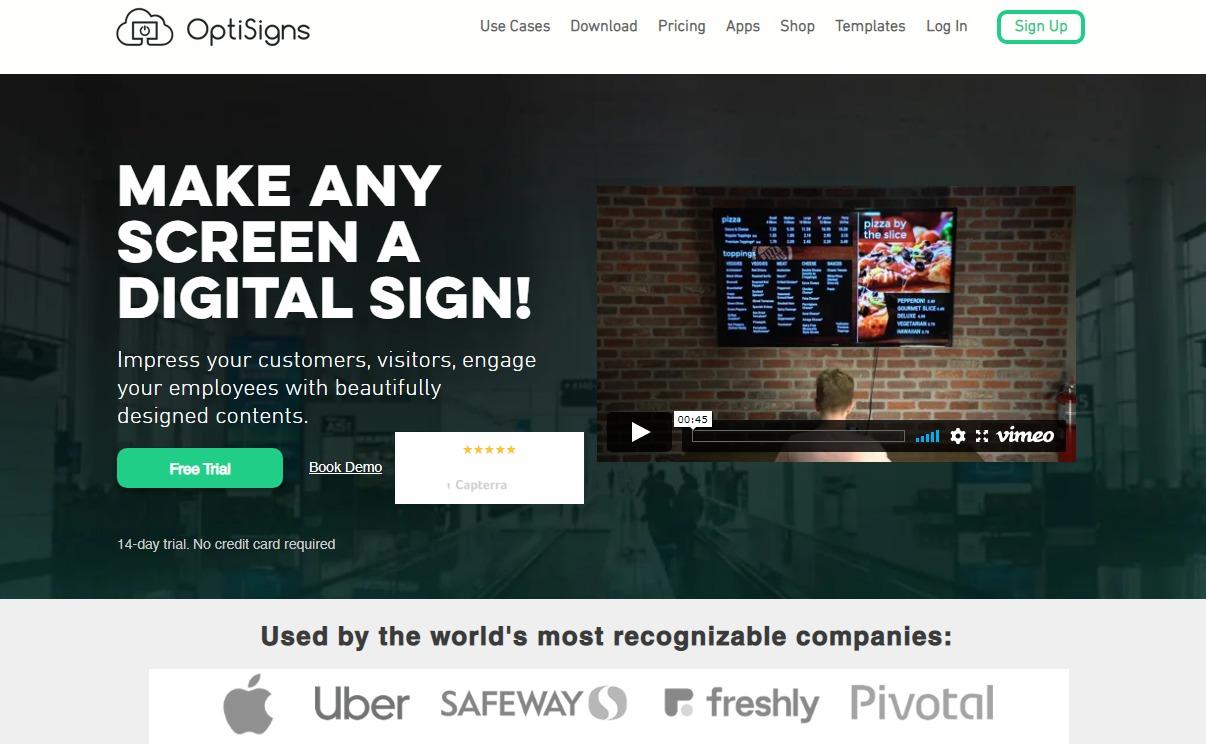Image resolution: width=1206 pixels, height=744 pixels.
Task: Start the Free Trial
Action: click(200, 468)
